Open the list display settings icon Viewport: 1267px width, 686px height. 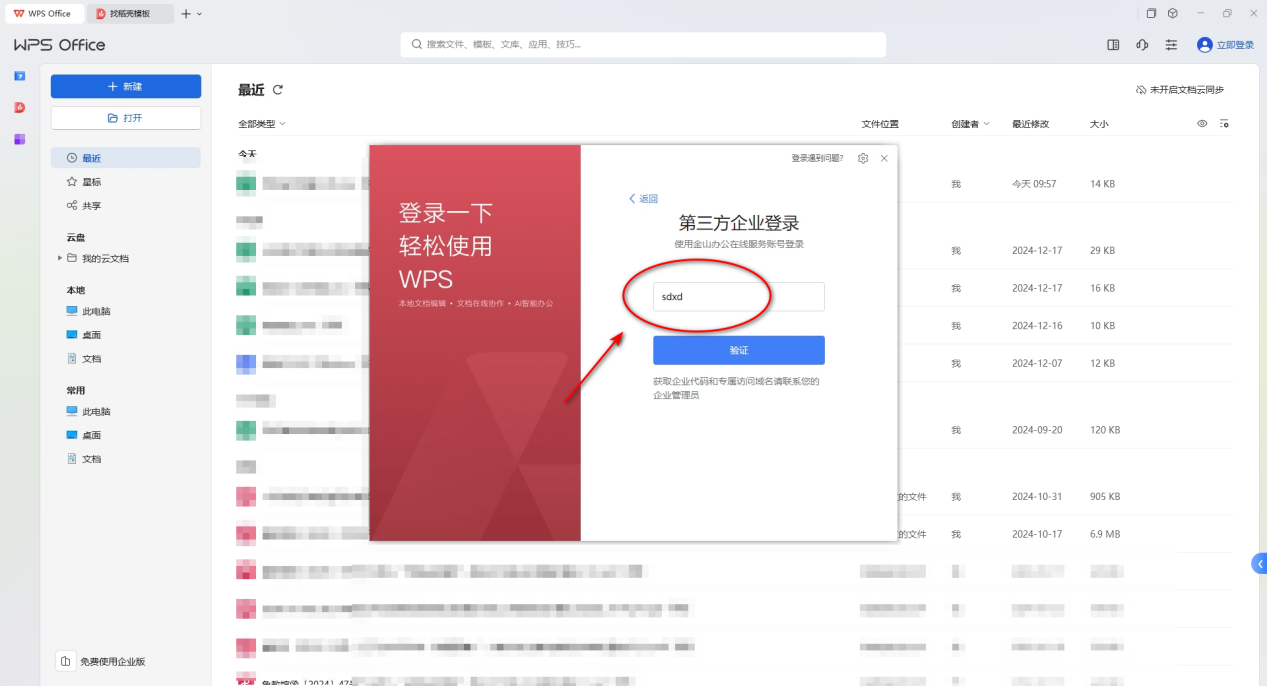[1224, 124]
